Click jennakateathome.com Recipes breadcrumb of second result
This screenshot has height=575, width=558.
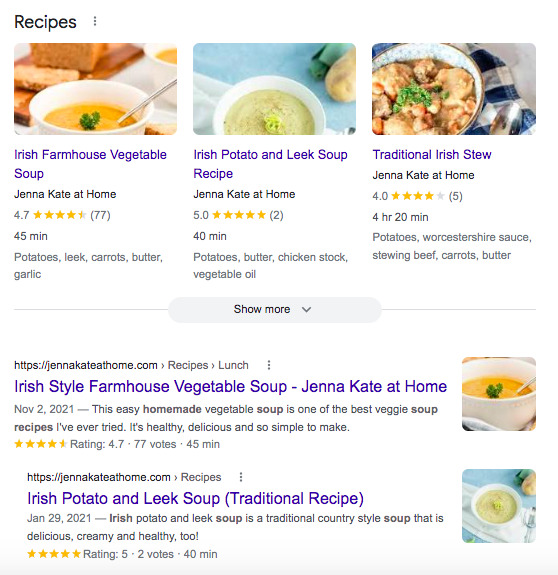click(124, 477)
